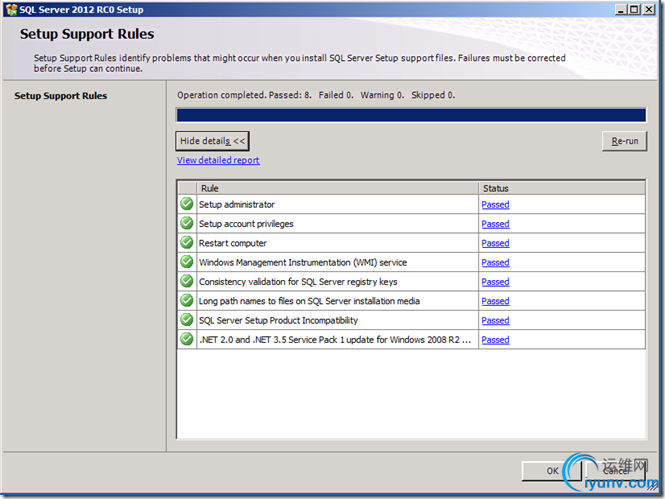Collapse details with Hide details button
665x499 pixels.
[x=212, y=141]
